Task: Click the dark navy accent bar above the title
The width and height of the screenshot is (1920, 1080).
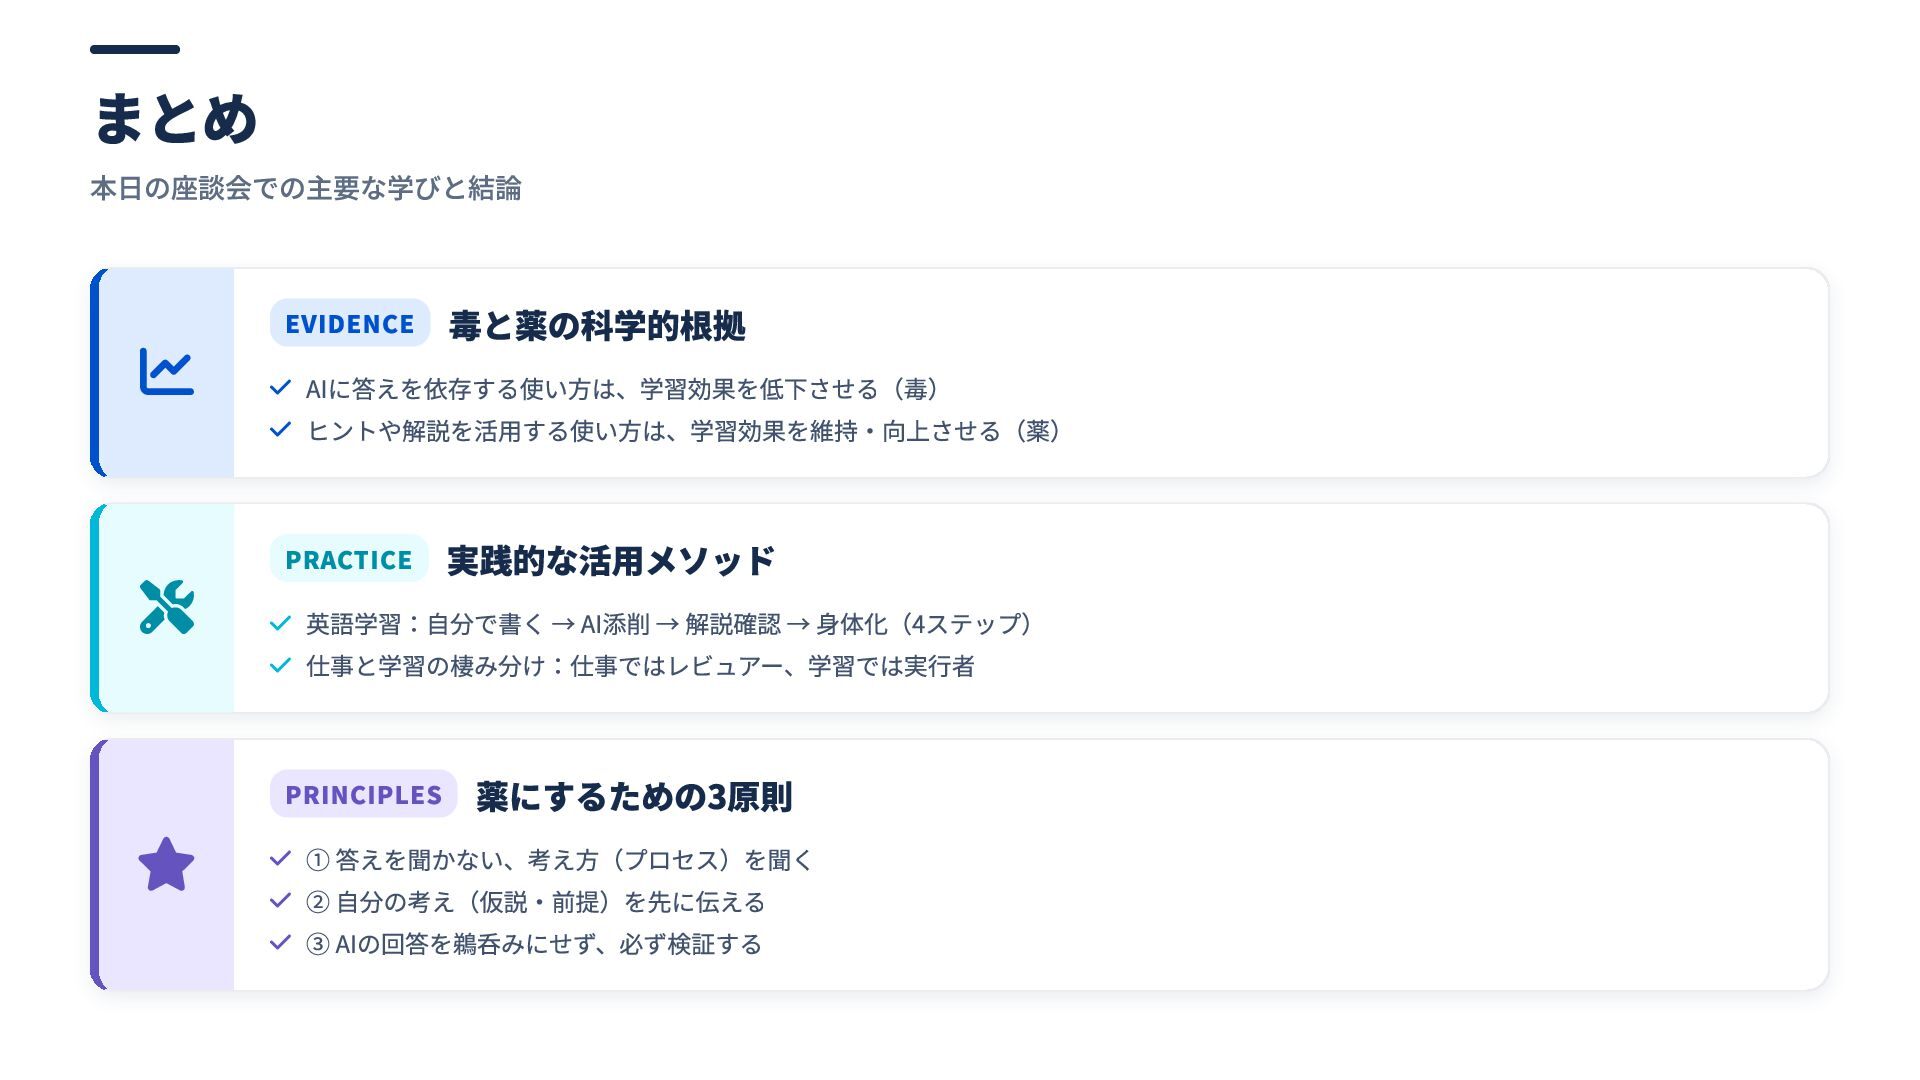Action: [x=135, y=49]
